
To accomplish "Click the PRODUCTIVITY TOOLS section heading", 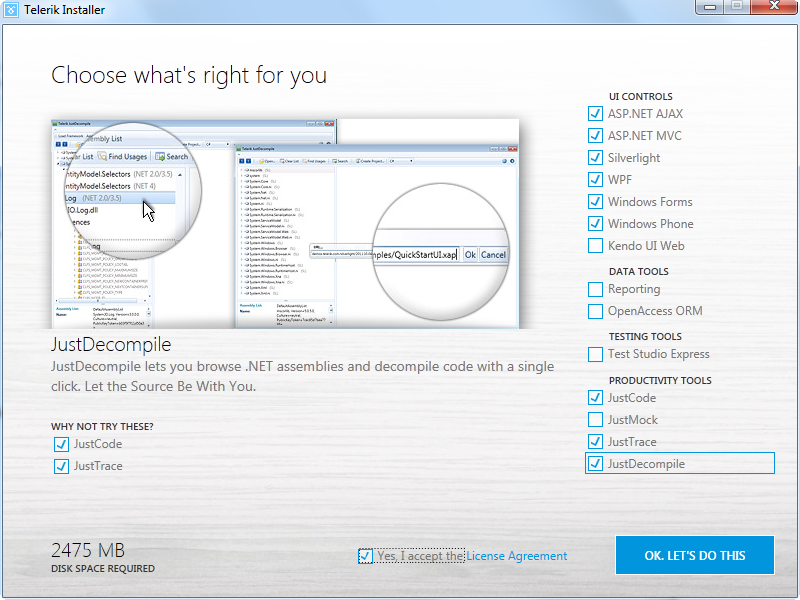I will tap(660, 380).
